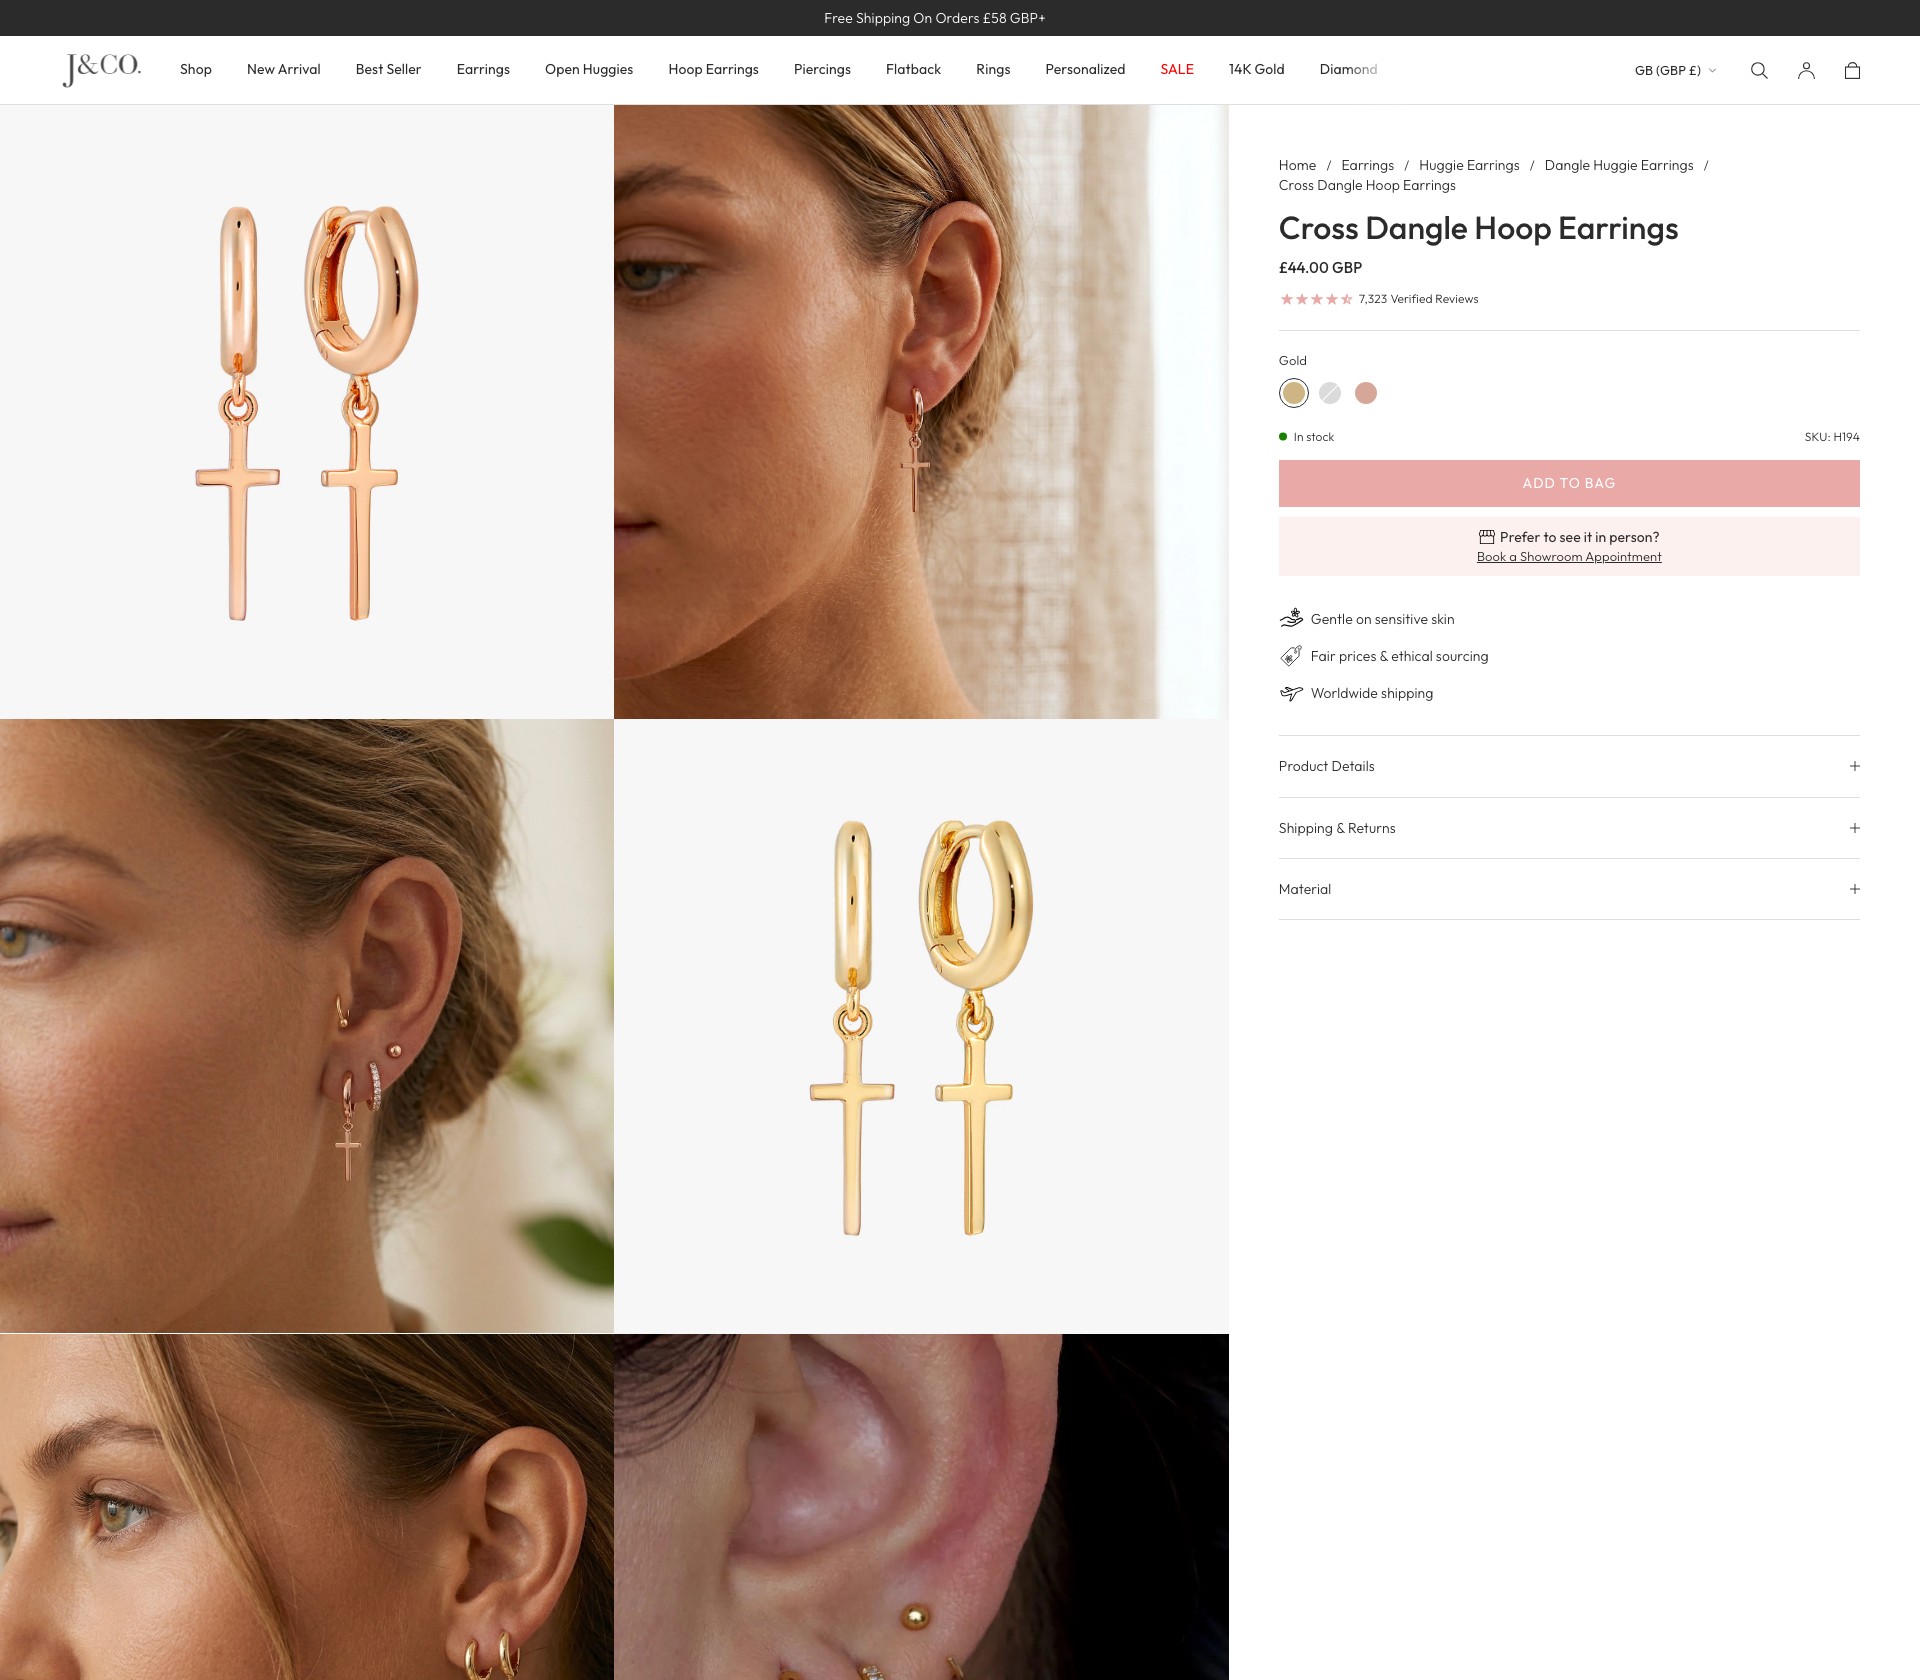Open Earrings menu in navigation bar
The width and height of the screenshot is (1920, 1680).
tap(483, 69)
